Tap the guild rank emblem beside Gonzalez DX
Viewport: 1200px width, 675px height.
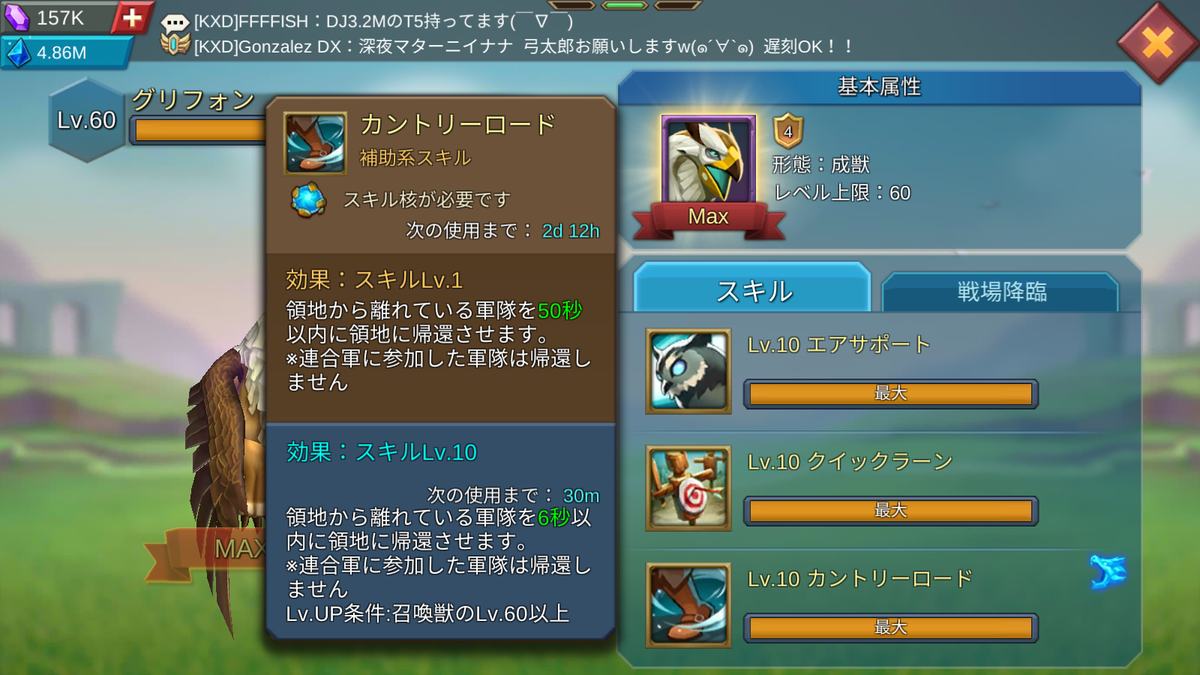coord(175,46)
